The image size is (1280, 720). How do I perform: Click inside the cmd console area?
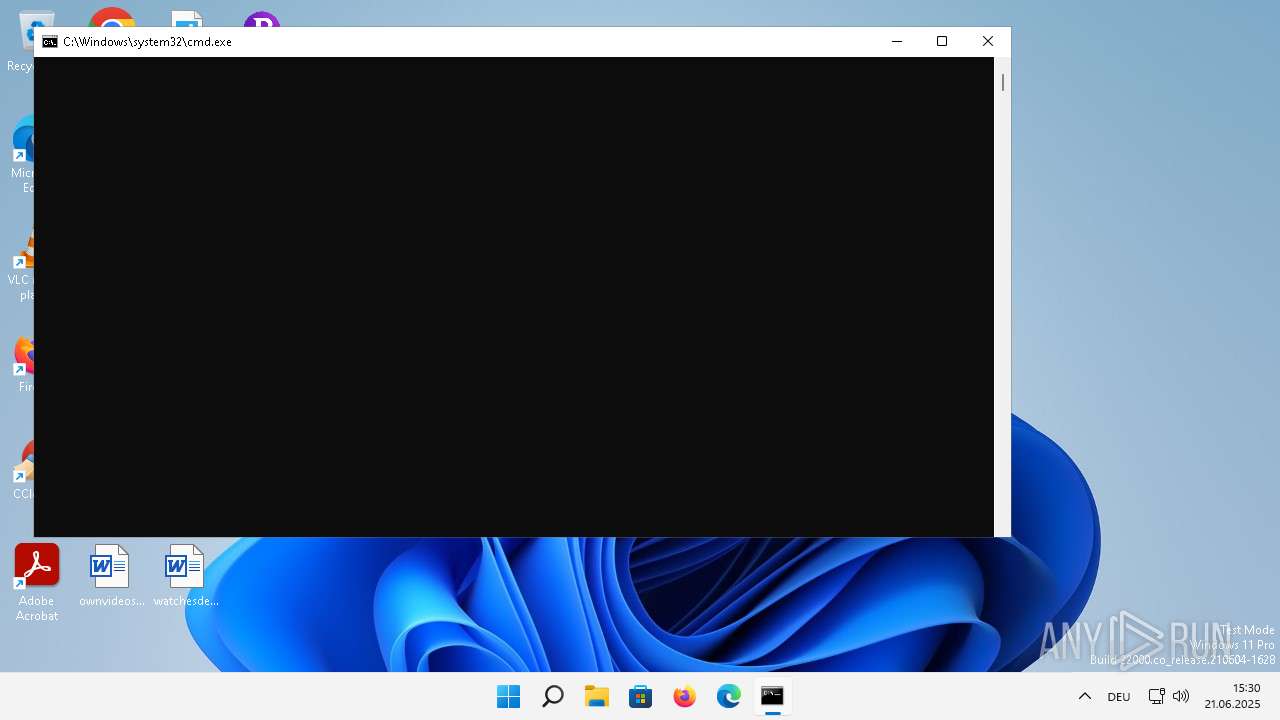point(514,297)
